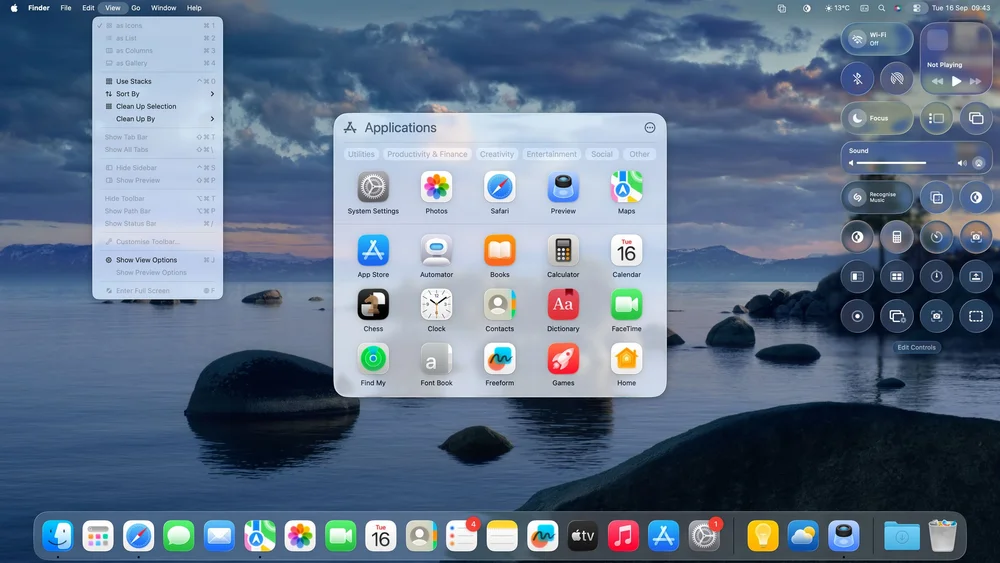
Task: Launch Preview from the Applications window
Action: pyautogui.click(x=563, y=187)
